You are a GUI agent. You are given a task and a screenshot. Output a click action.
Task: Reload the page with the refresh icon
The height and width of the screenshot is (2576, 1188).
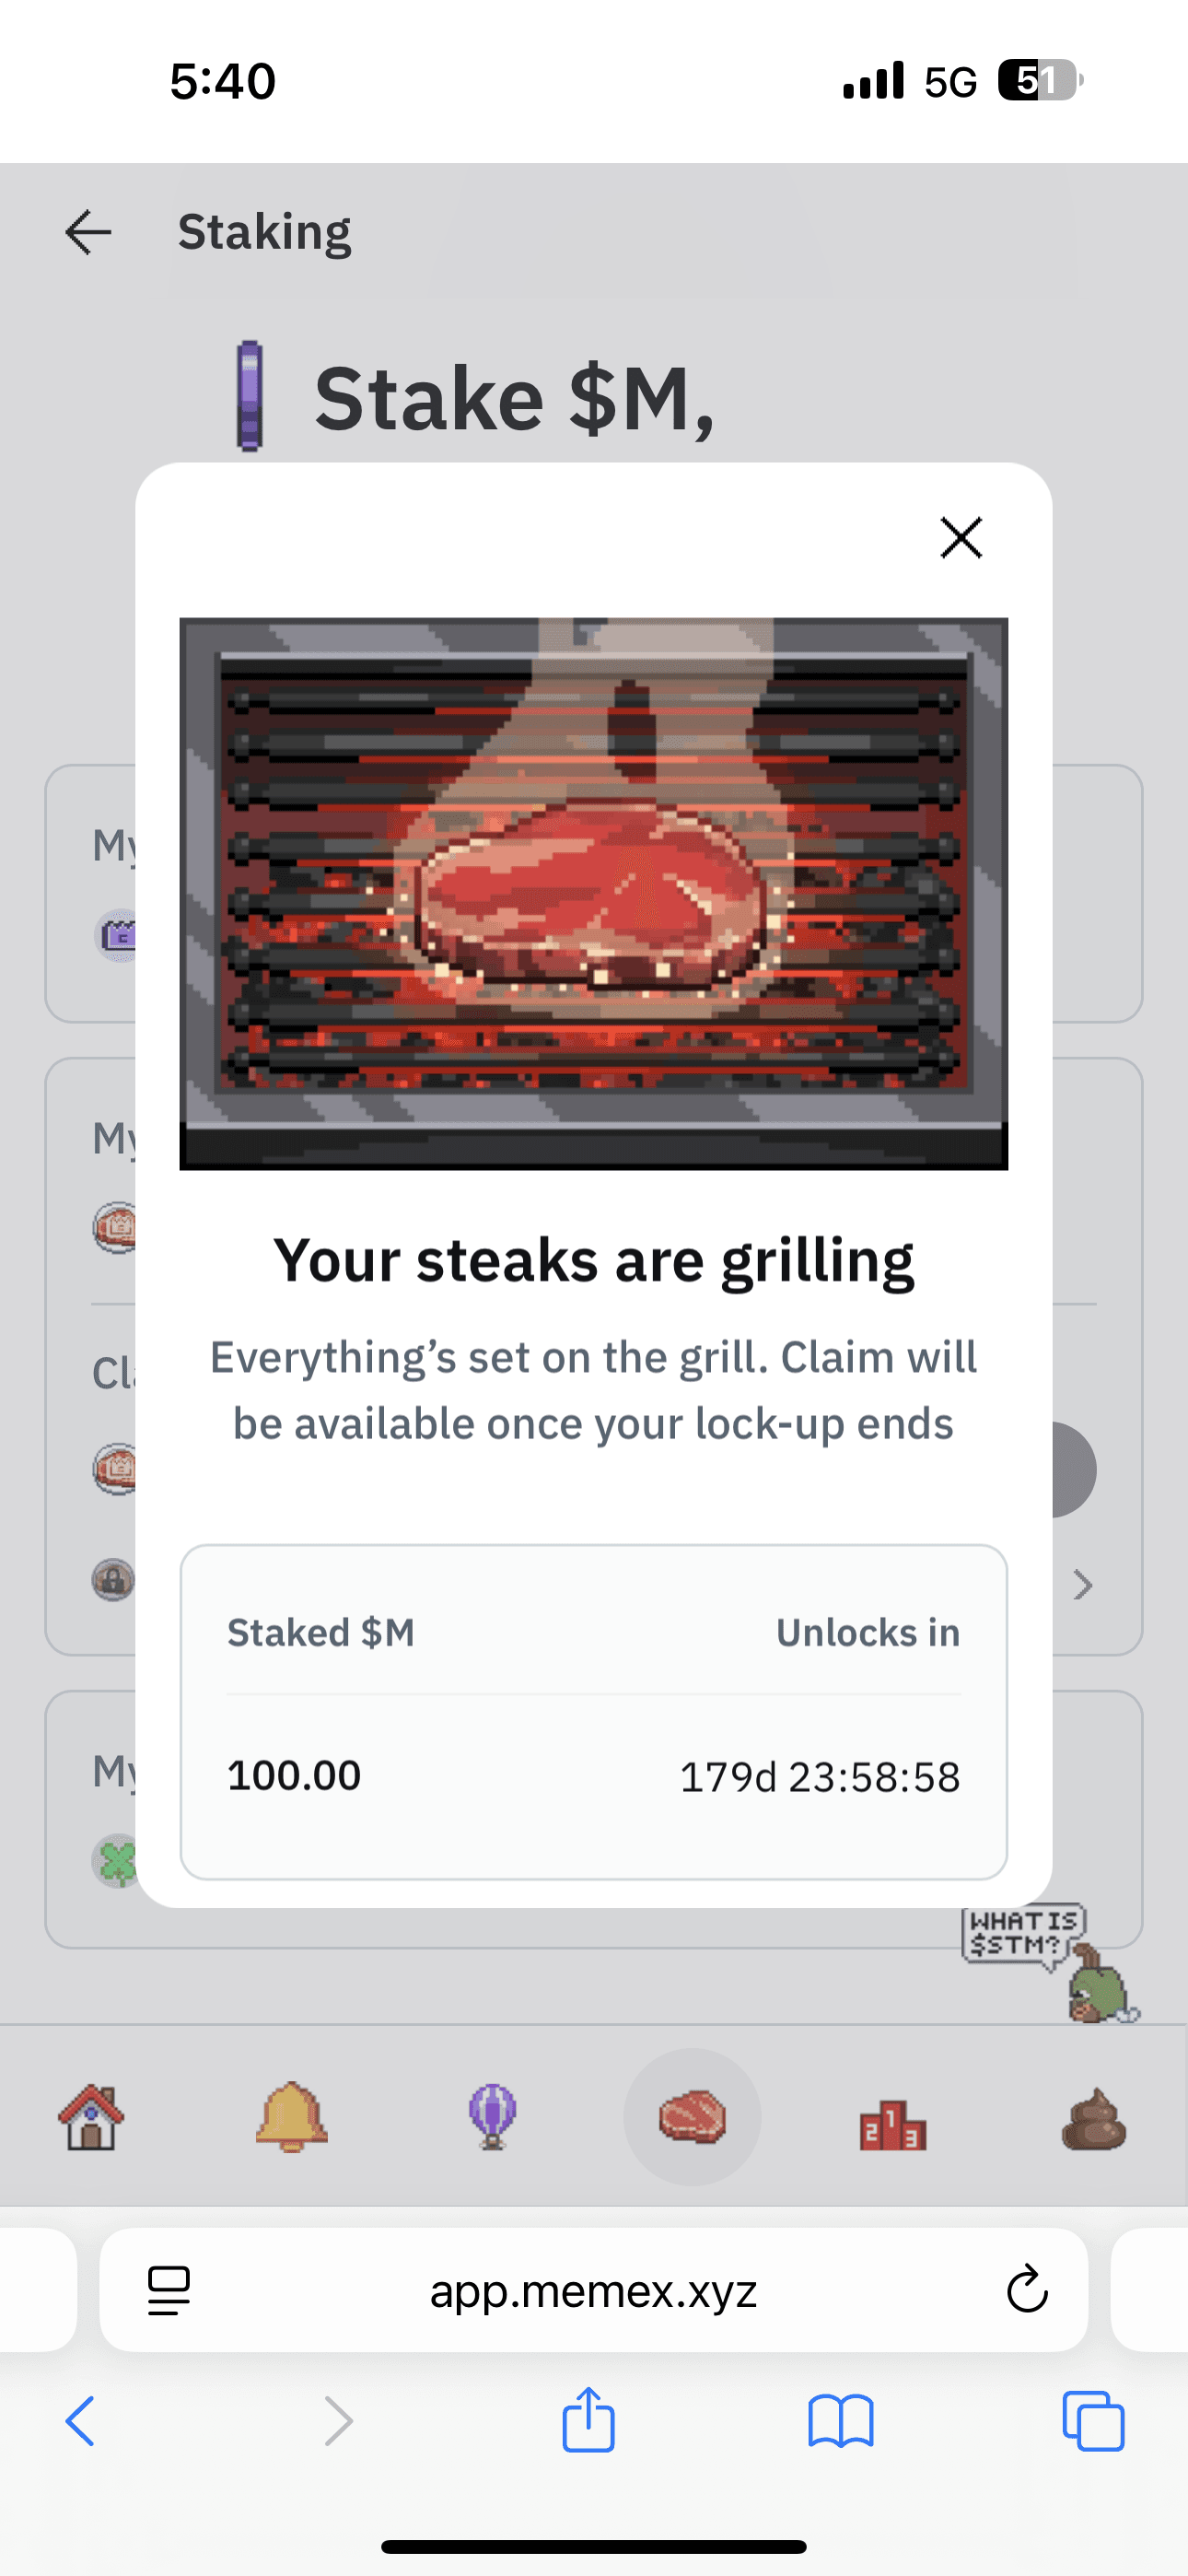[1026, 2290]
